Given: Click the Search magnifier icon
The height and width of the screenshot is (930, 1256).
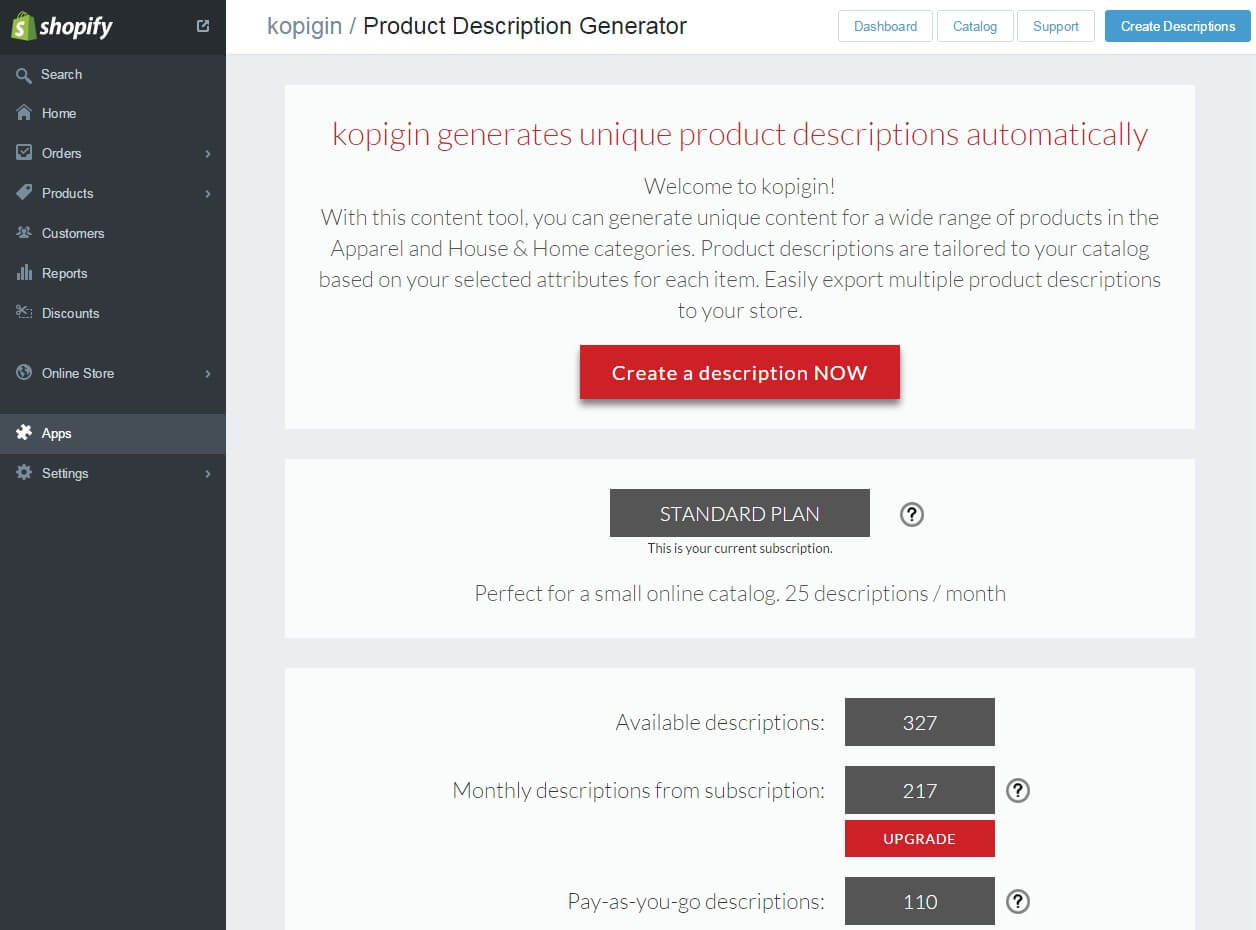Looking at the screenshot, I should coord(24,75).
